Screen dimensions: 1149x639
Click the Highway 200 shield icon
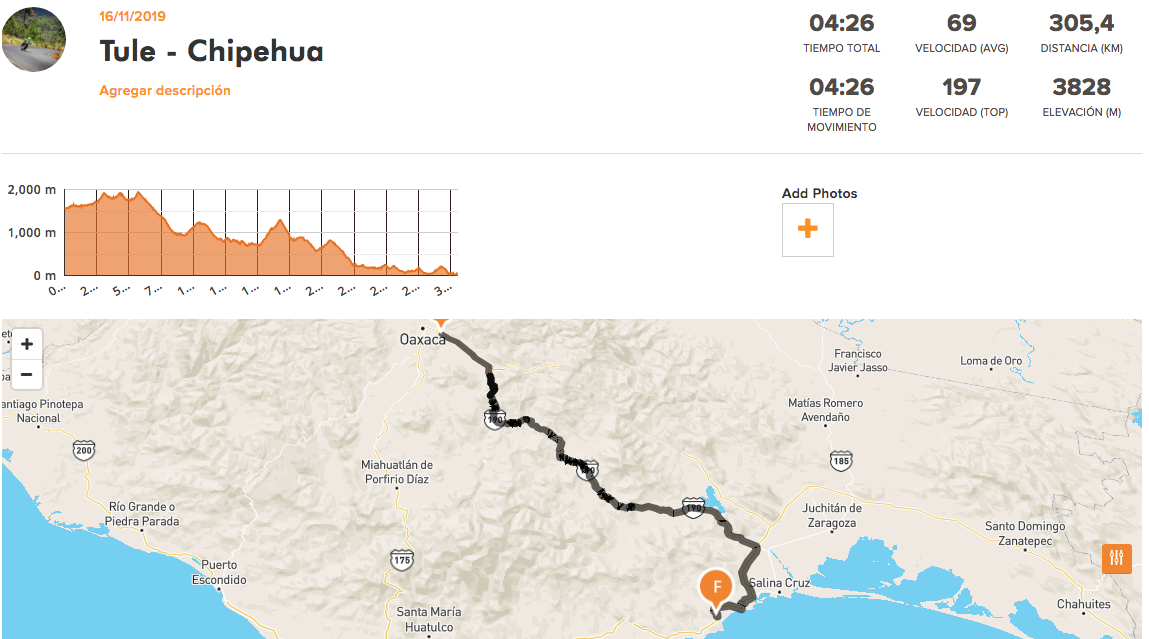pyautogui.click(x=84, y=450)
